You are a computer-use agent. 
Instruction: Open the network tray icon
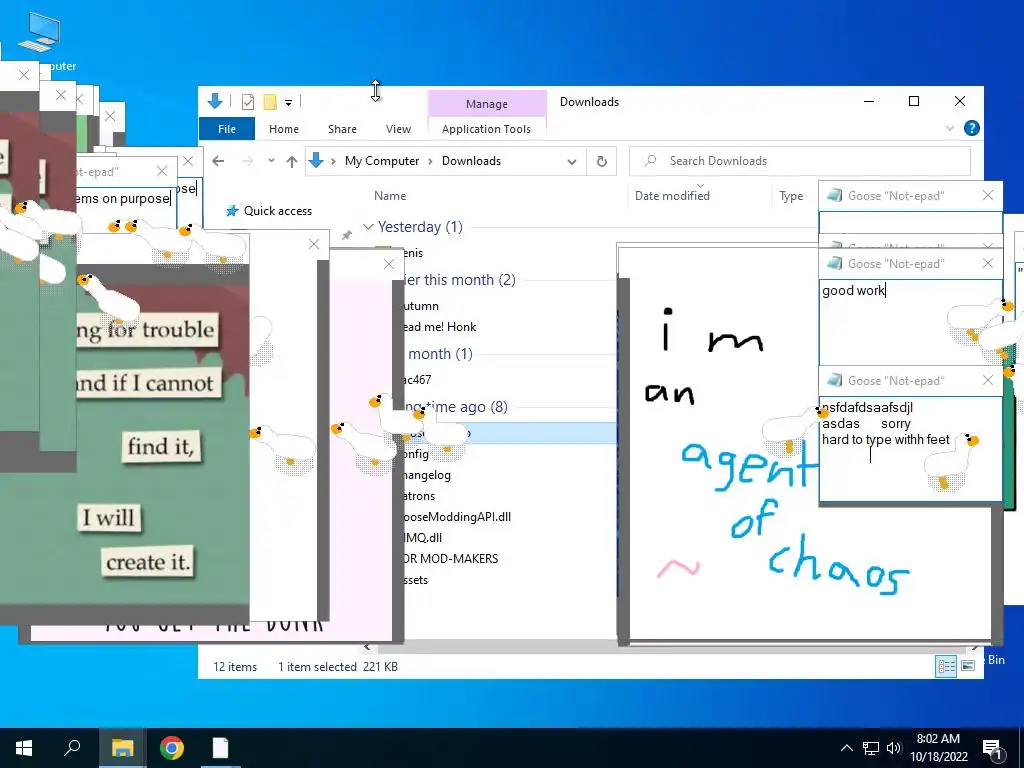coord(870,748)
